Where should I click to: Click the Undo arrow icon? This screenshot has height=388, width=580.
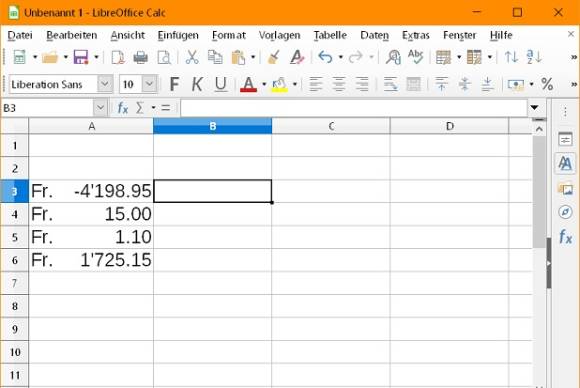click(326, 57)
